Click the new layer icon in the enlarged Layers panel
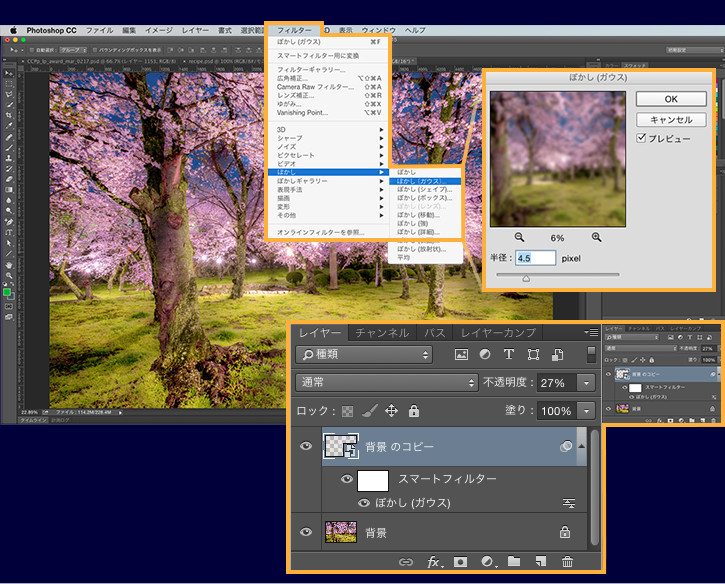The image size is (725, 584). click(x=541, y=561)
